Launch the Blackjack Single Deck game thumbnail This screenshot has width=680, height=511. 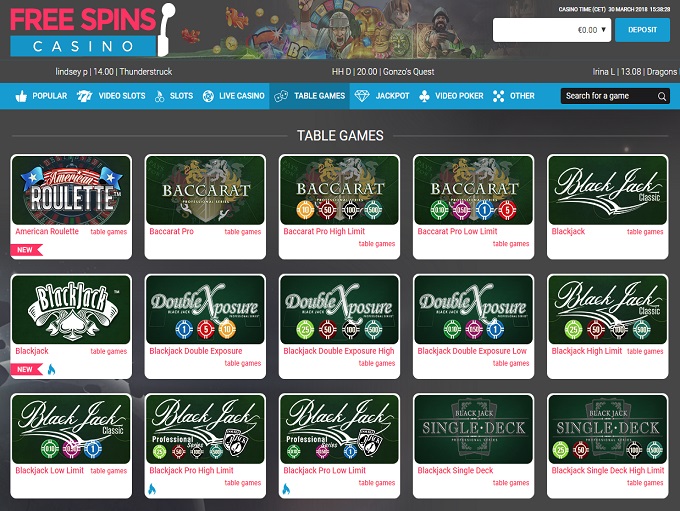pyautogui.click(x=474, y=429)
